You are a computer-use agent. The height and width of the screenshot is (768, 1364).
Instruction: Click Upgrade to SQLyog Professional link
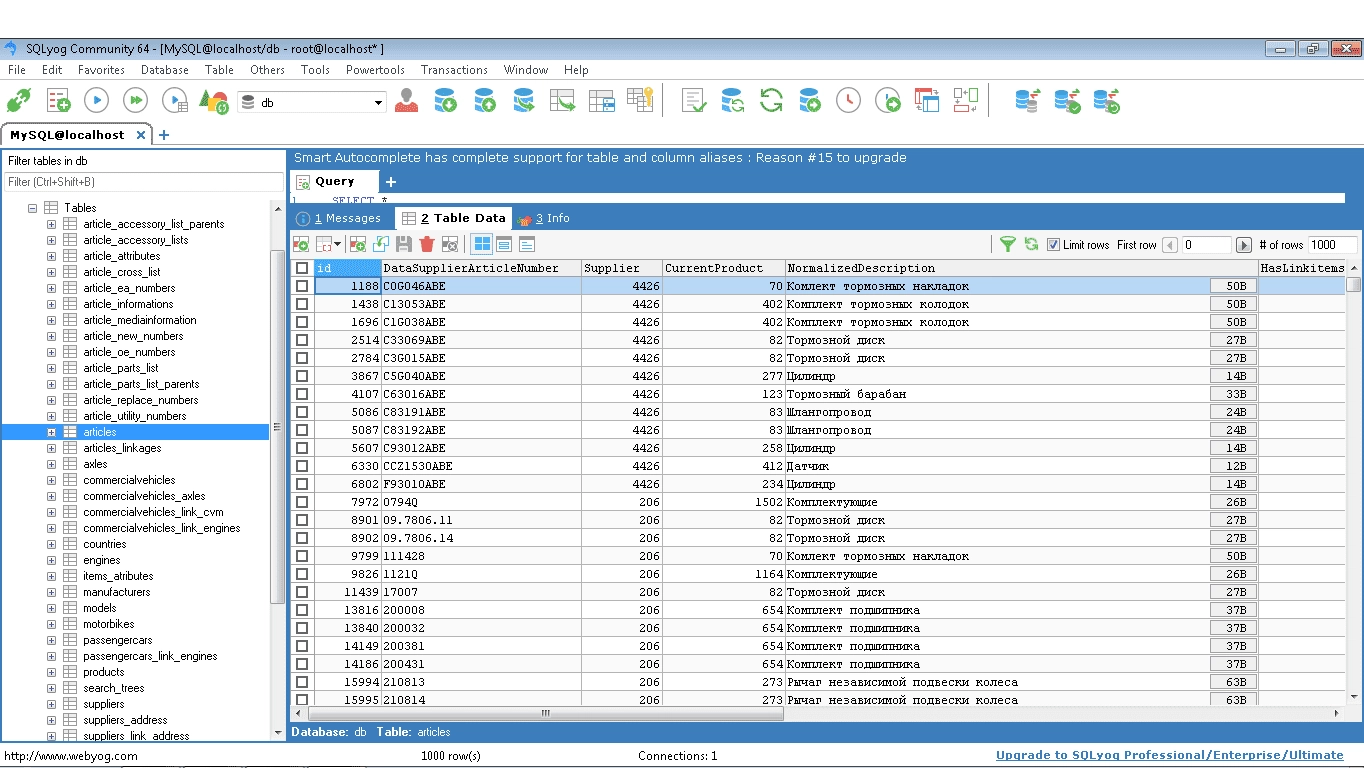point(1169,755)
